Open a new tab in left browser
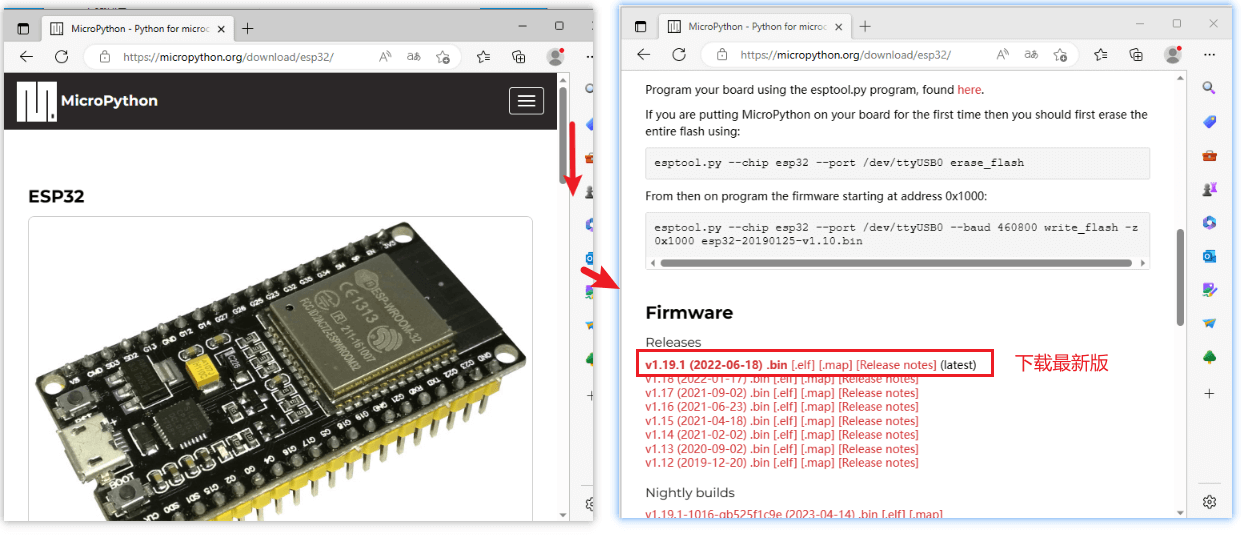The height and width of the screenshot is (542, 1250). 247,28
